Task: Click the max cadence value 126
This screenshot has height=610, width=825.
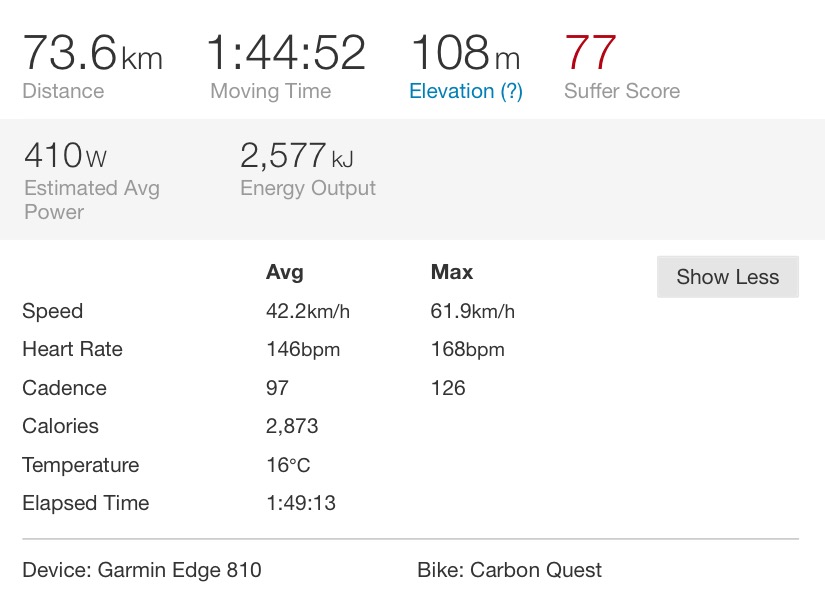Action: 448,388
